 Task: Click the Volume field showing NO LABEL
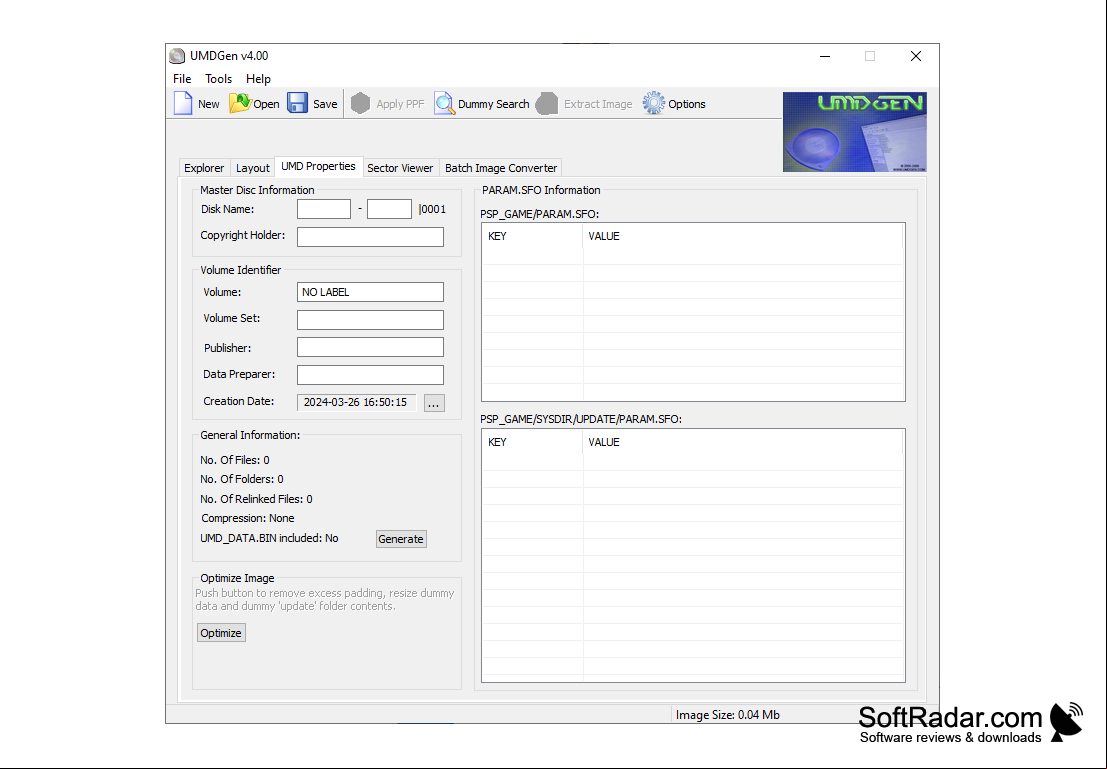tap(370, 292)
